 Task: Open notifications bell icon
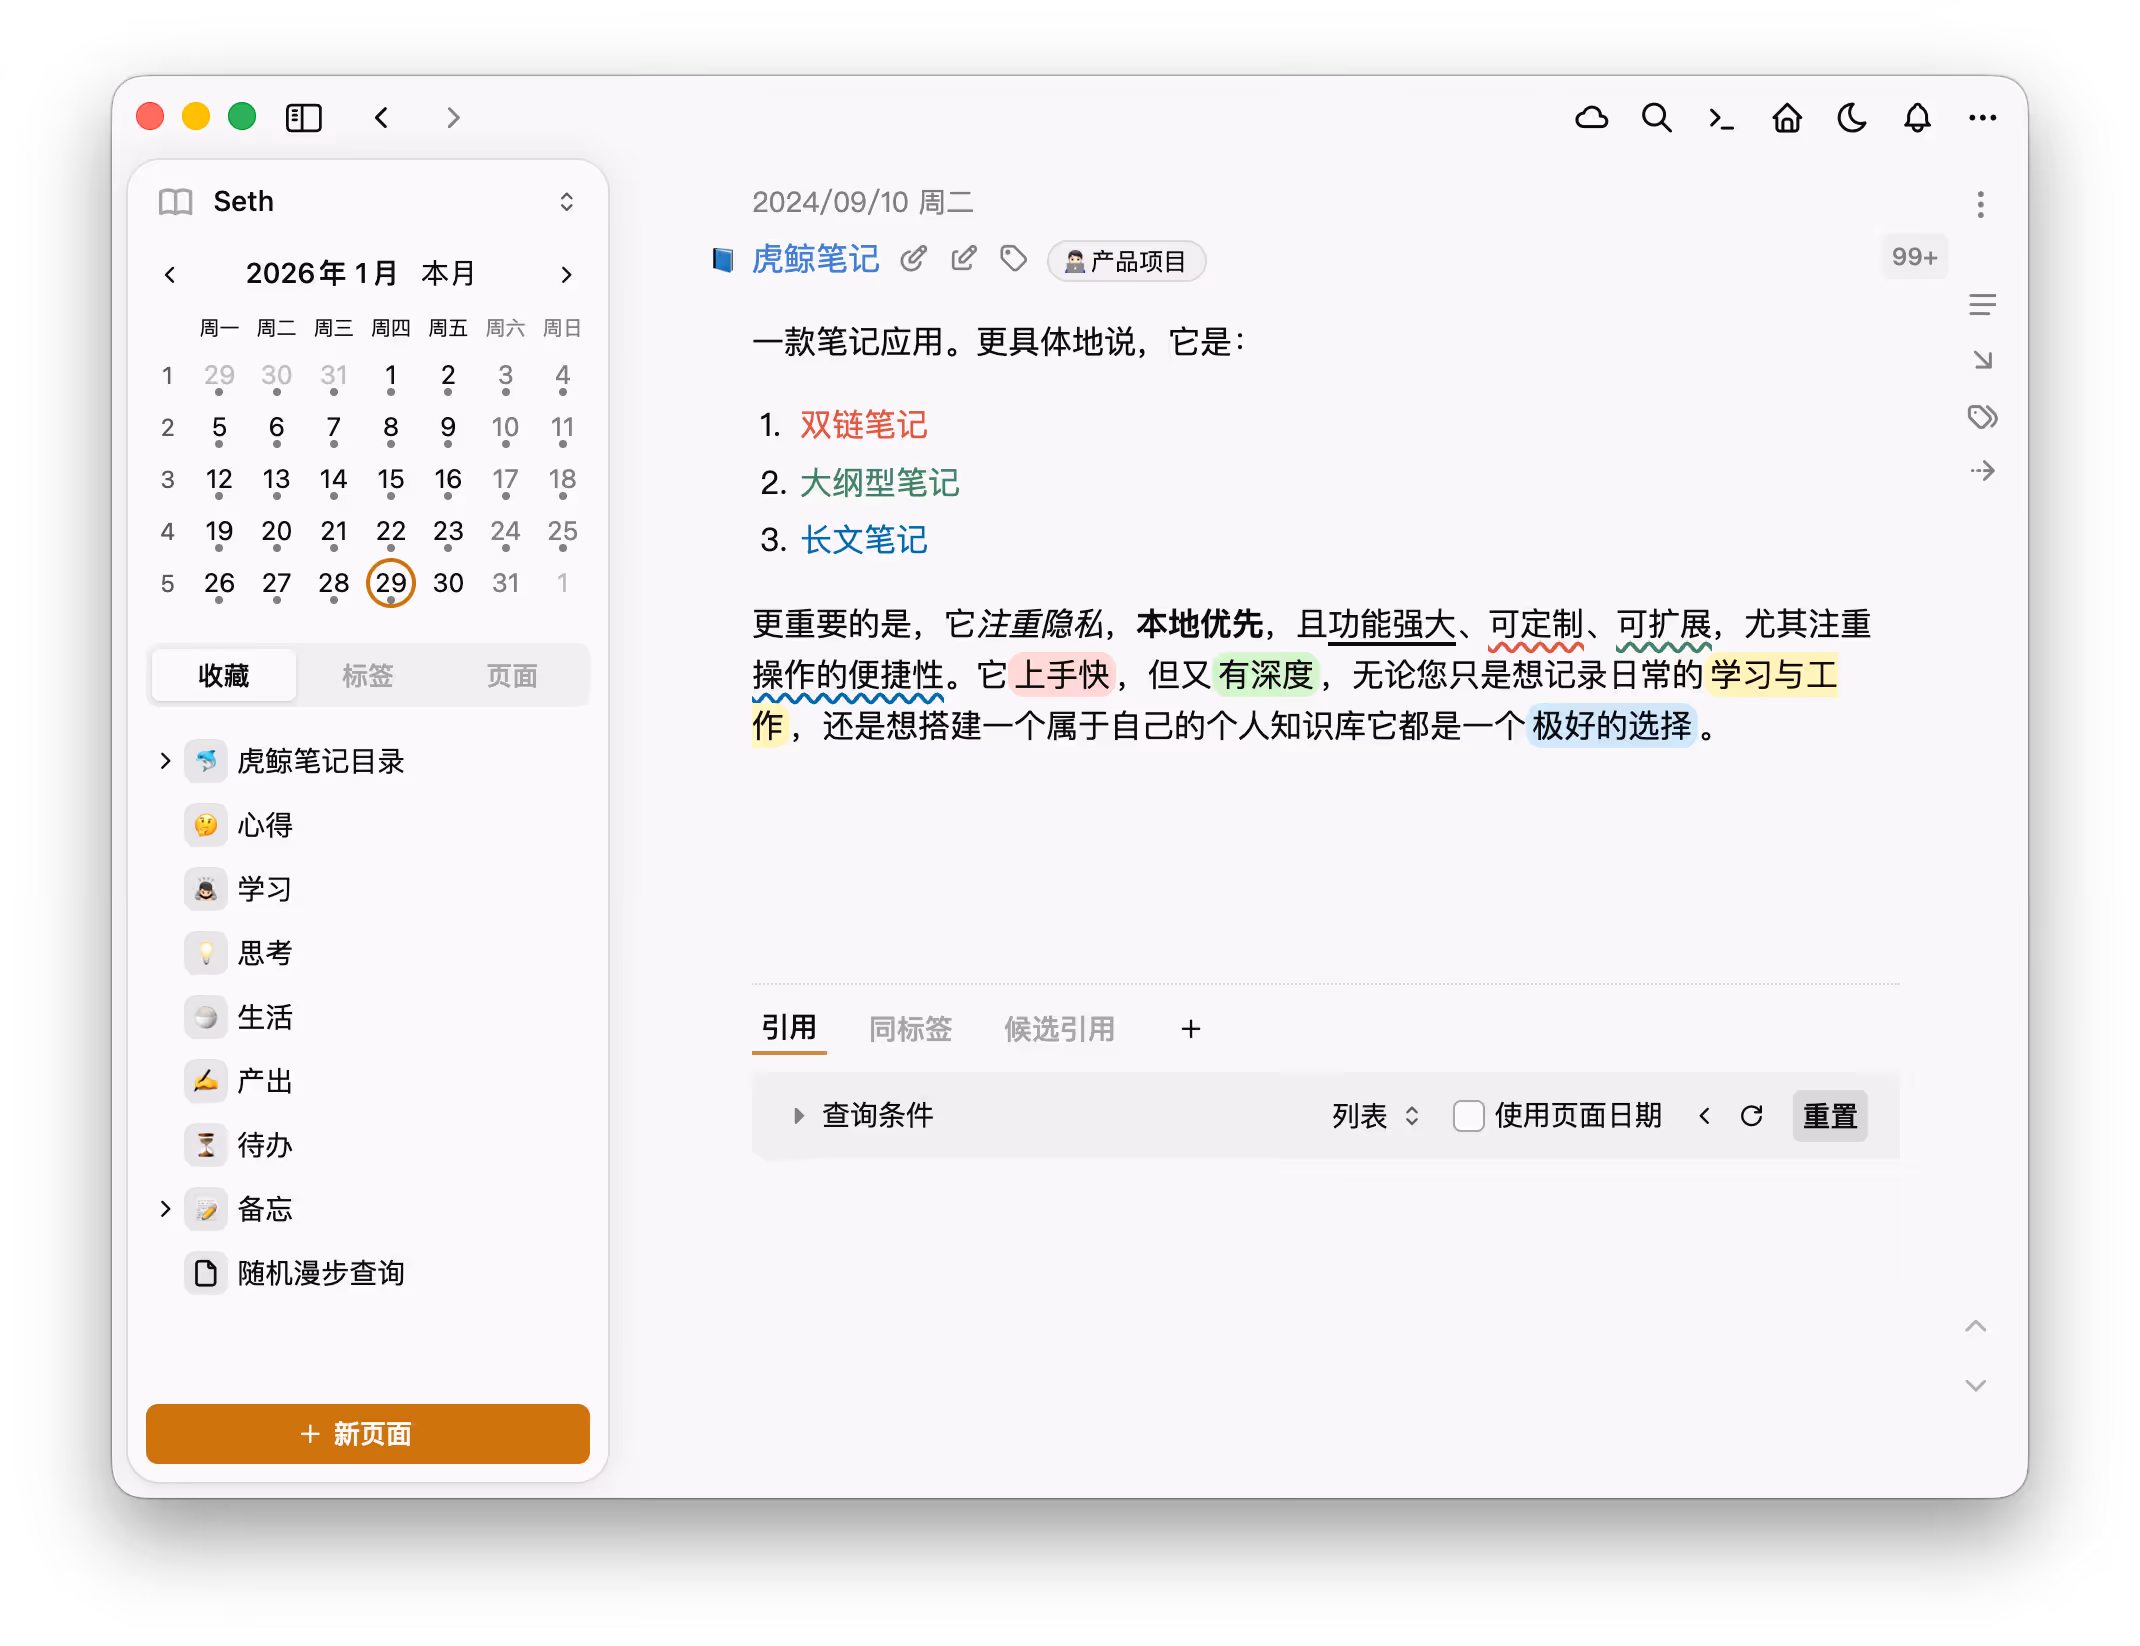pyautogui.click(x=1917, y=118)
